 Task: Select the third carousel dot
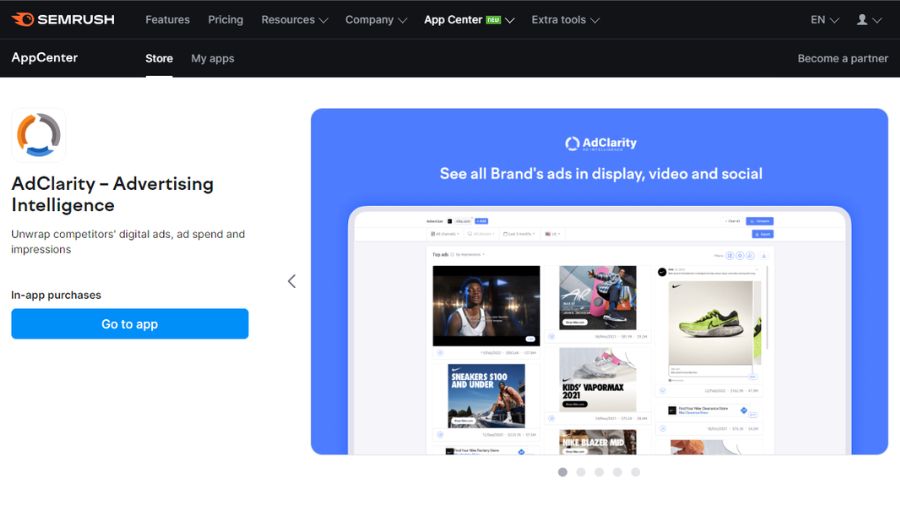point(599,472)
